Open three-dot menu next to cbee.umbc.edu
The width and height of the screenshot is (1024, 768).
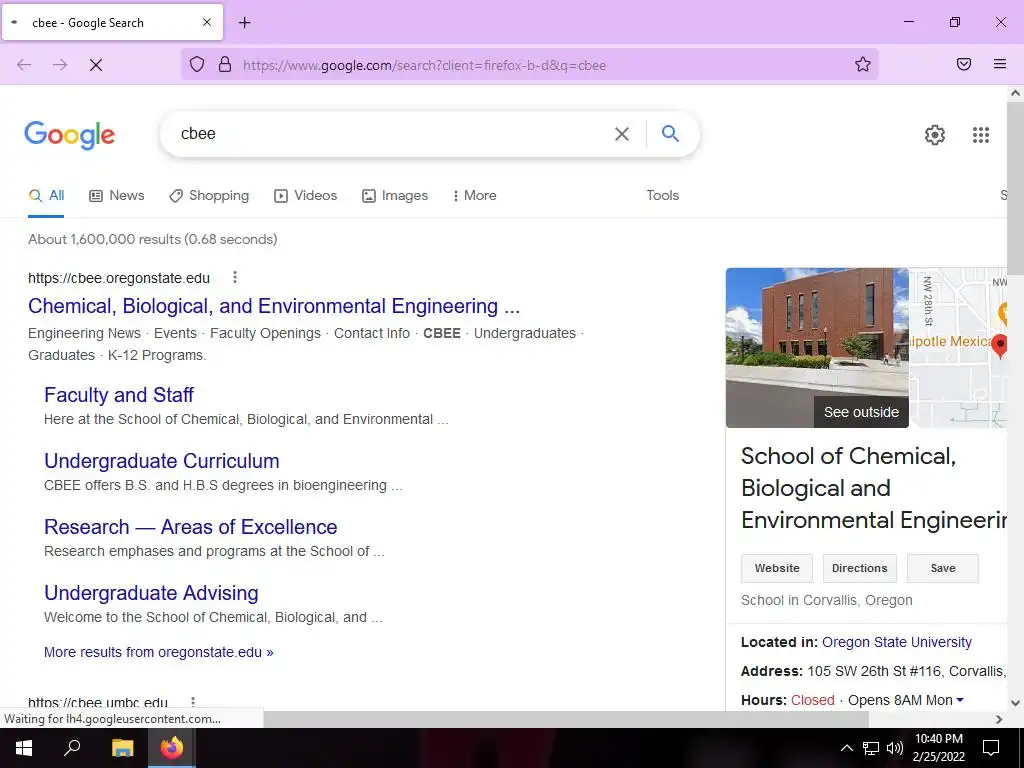pyautogui.click(x=193, y=703)
